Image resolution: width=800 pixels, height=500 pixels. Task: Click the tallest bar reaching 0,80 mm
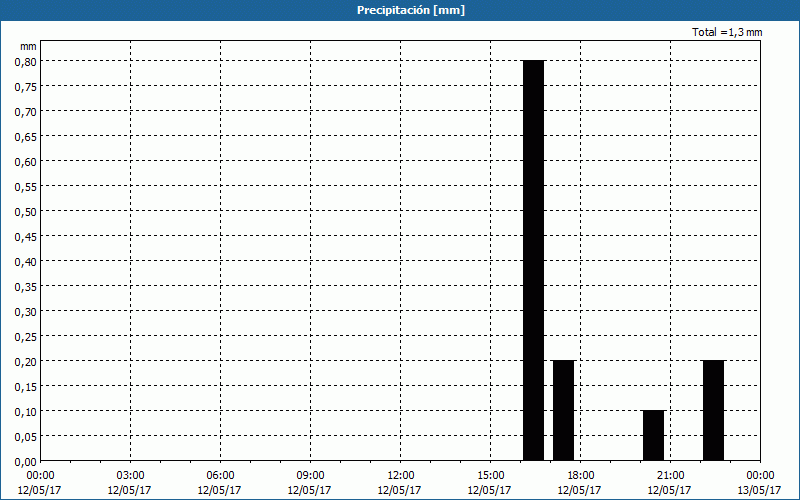click(534, 260)
